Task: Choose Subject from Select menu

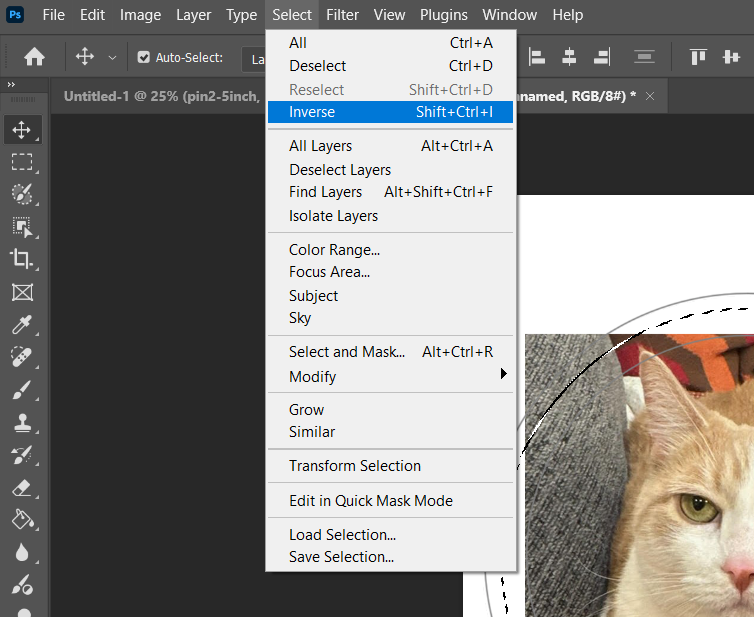Action: (390, 295)
